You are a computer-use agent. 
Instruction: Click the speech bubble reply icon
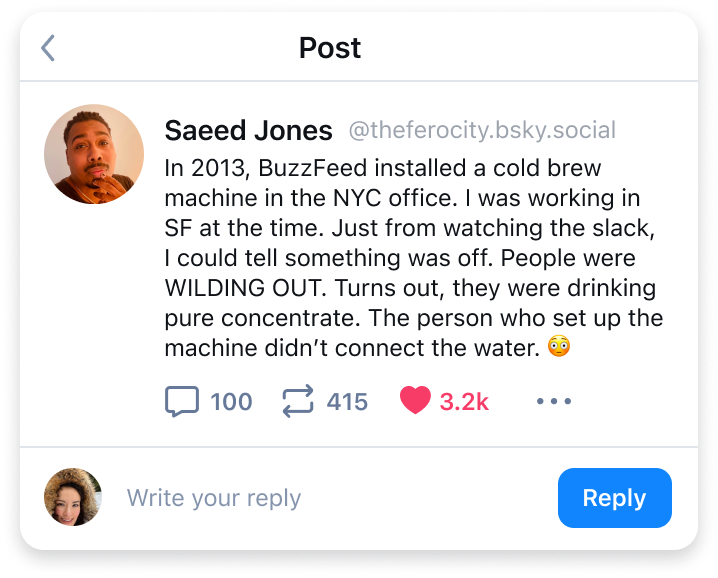(x=182, y=402)
